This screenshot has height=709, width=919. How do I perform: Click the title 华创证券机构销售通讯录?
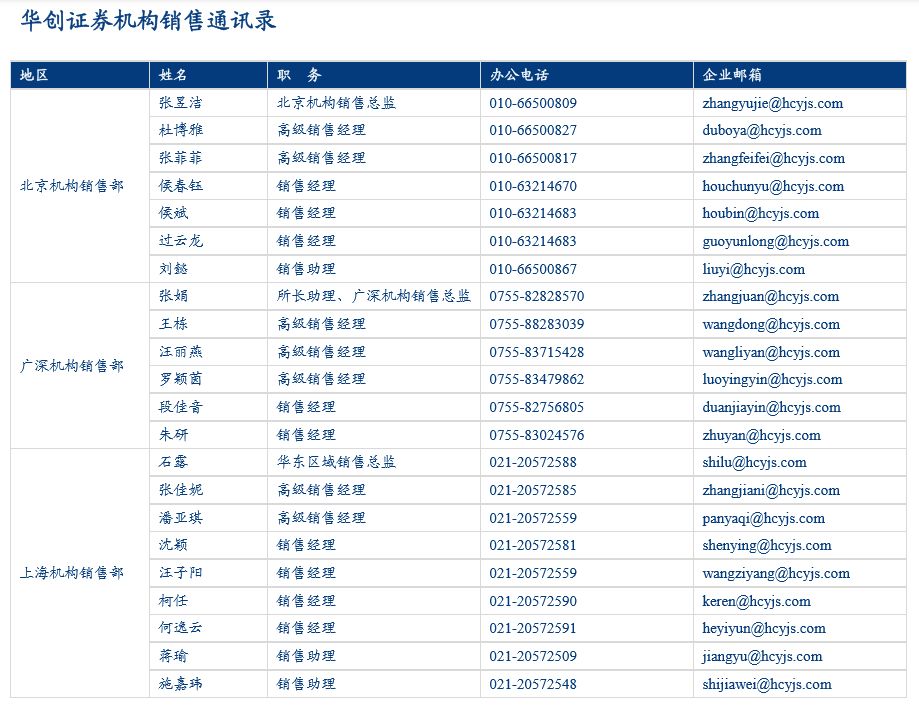(x=148, y=21)
